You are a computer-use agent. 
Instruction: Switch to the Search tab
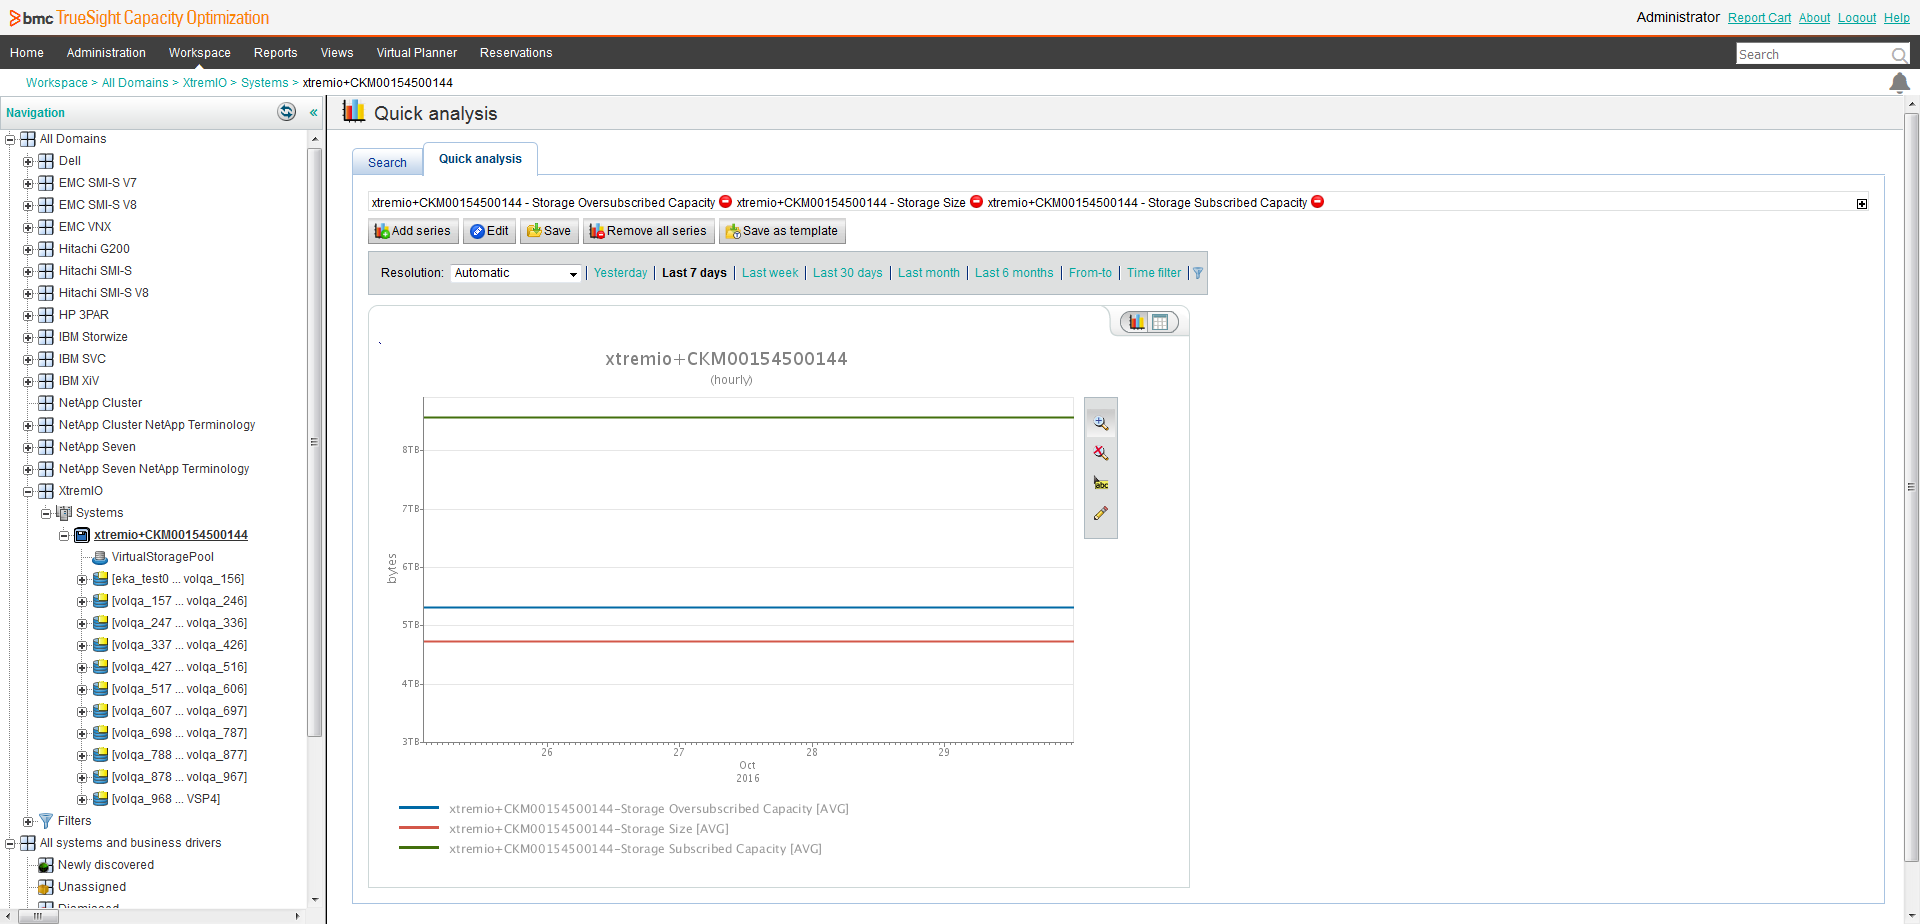coord(387,162)
